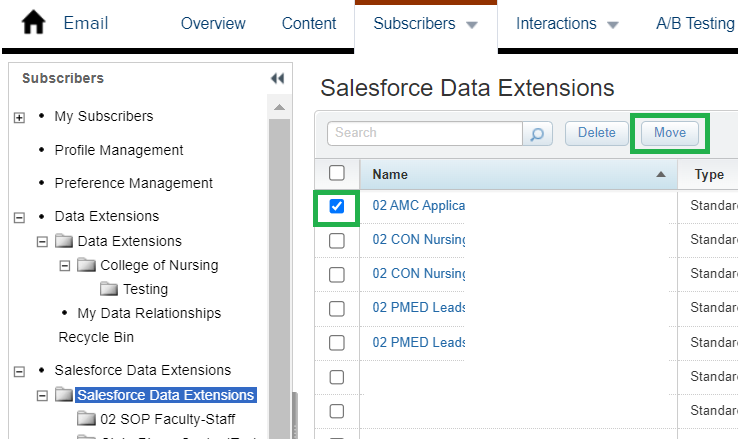Select the College of Nursing label
This screenshot has width=738, height=439.
click(x=159, y=265)
